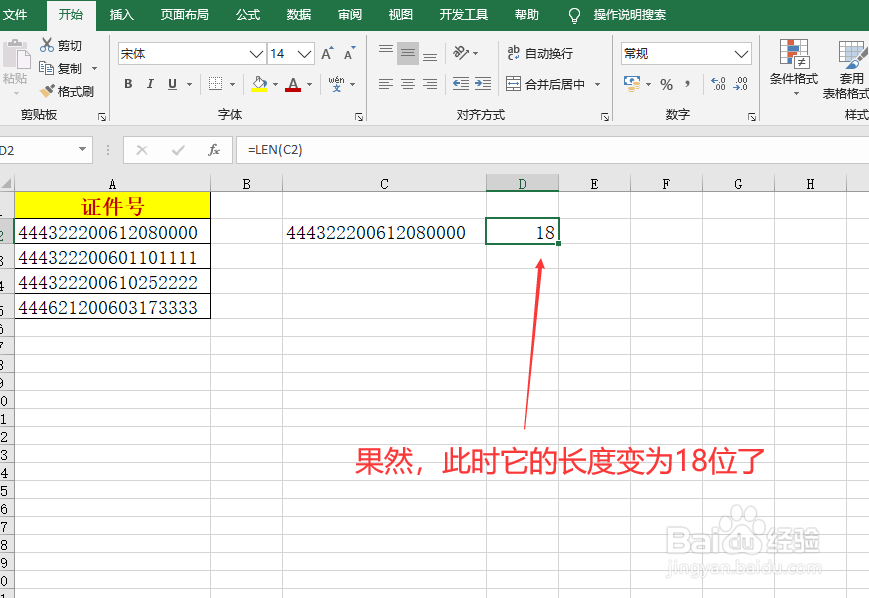Image resolution: width=869 pixels, height=598 pixels.
Task: Toggle bold formatting
Action: (127, 84)
